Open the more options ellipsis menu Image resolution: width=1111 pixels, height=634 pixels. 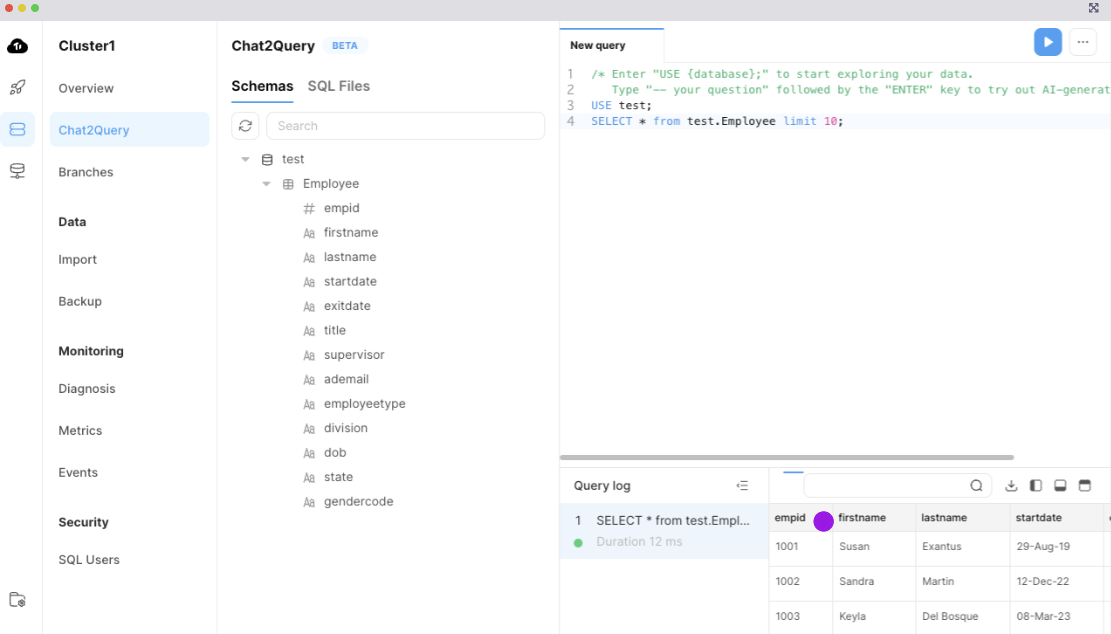[1083, 42]
